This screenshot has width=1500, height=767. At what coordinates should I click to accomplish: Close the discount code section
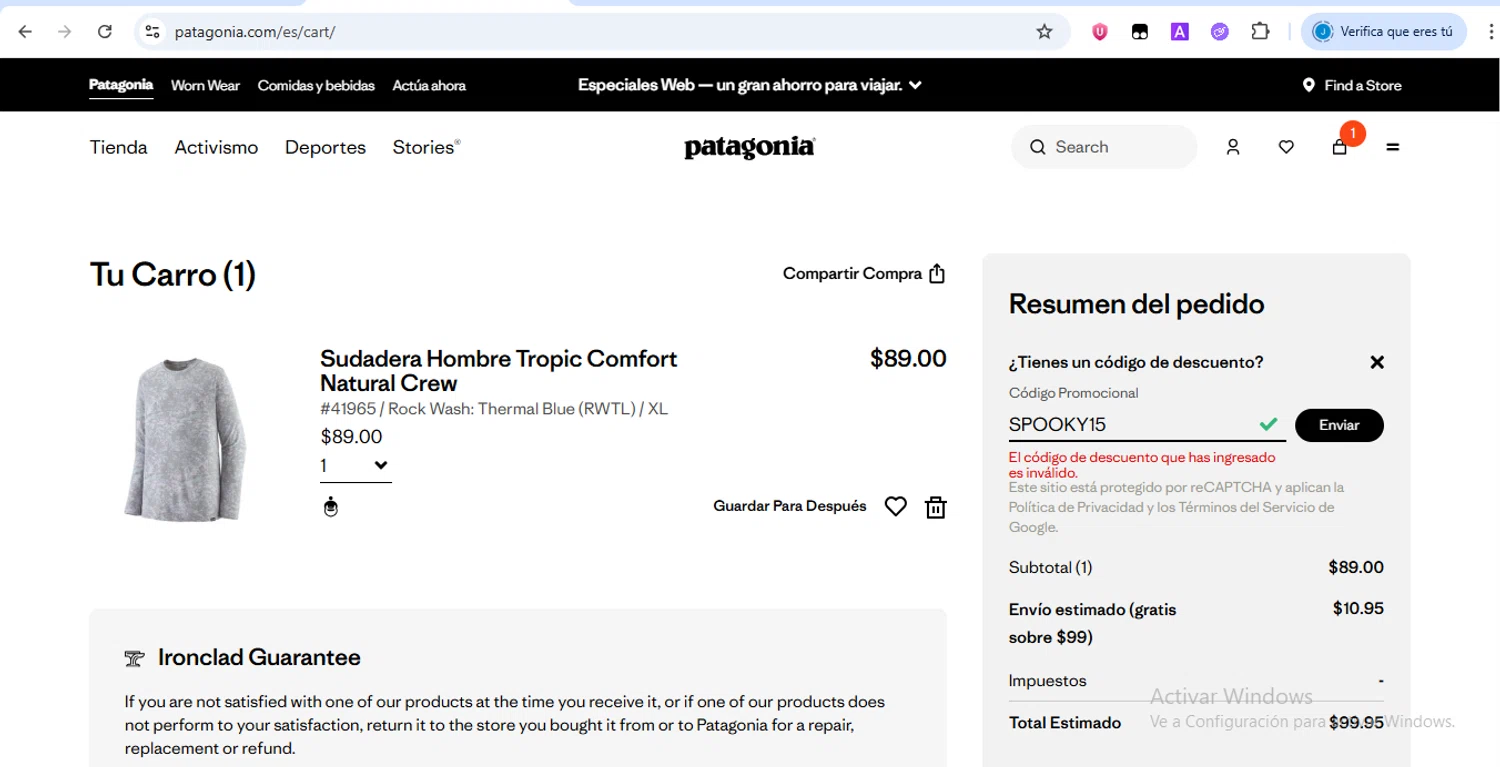(1377, 362)
